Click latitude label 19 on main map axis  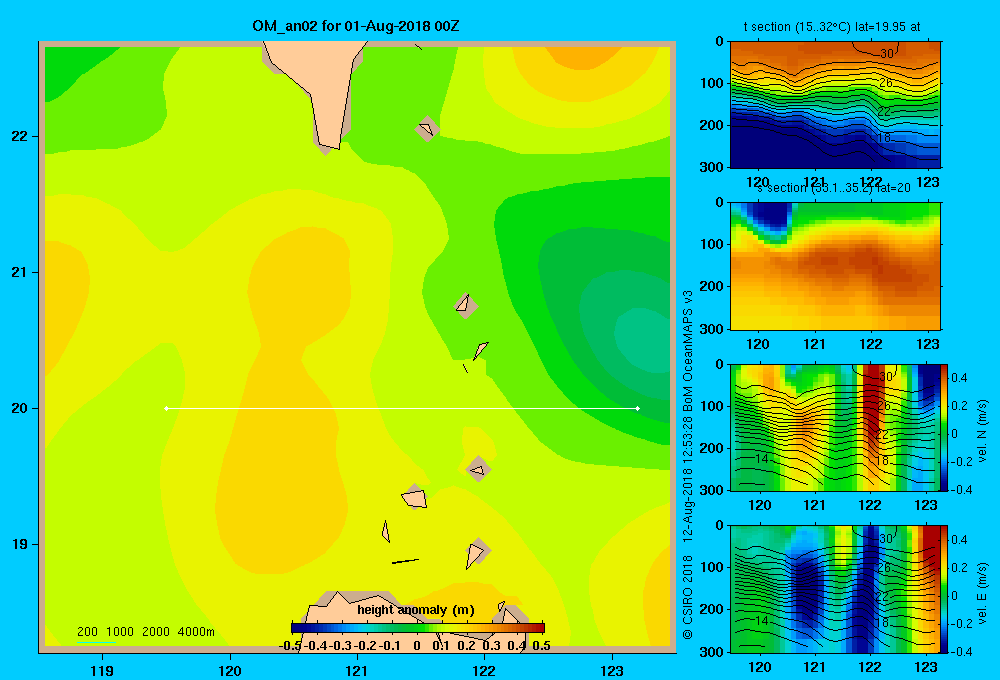click(19, 544)
